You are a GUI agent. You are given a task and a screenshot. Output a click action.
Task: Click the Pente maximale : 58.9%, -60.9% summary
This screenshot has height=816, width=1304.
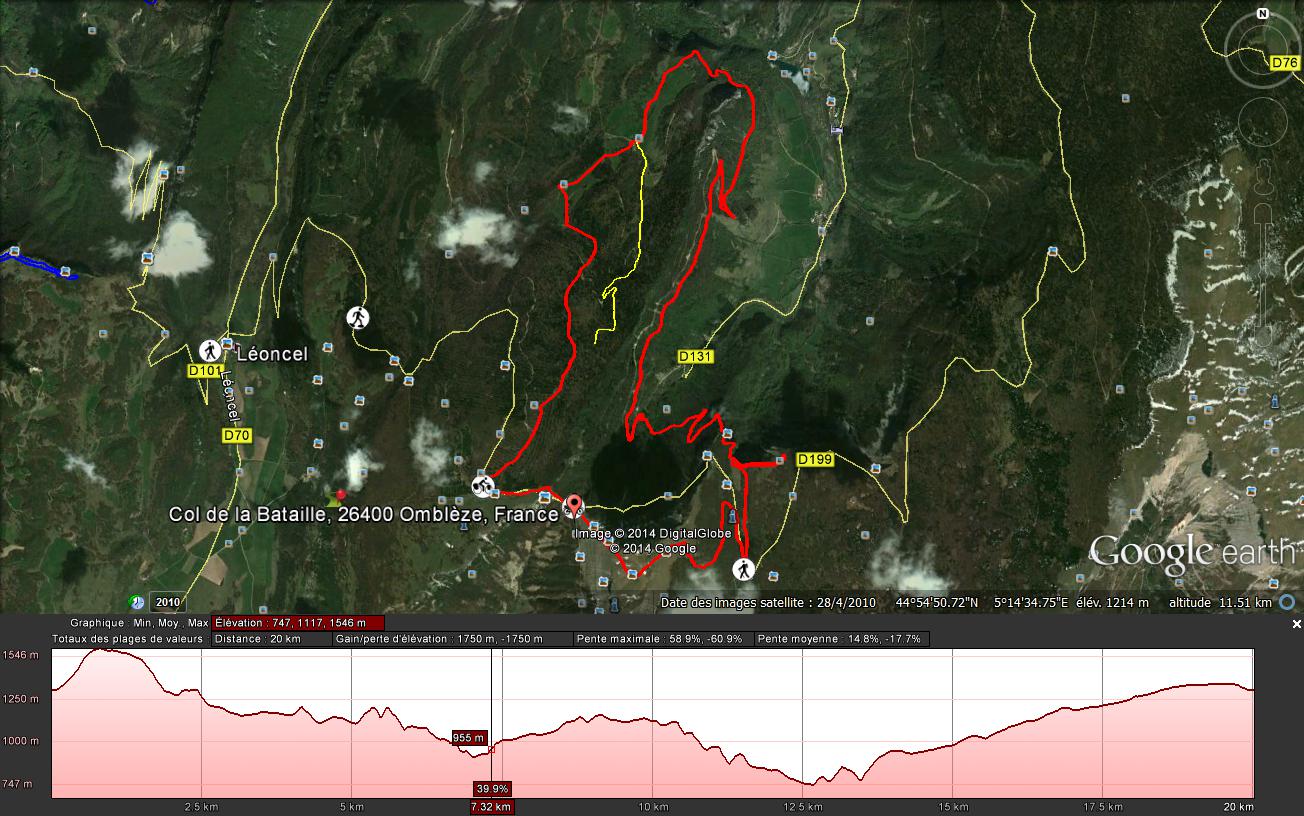tap(663, 638)
